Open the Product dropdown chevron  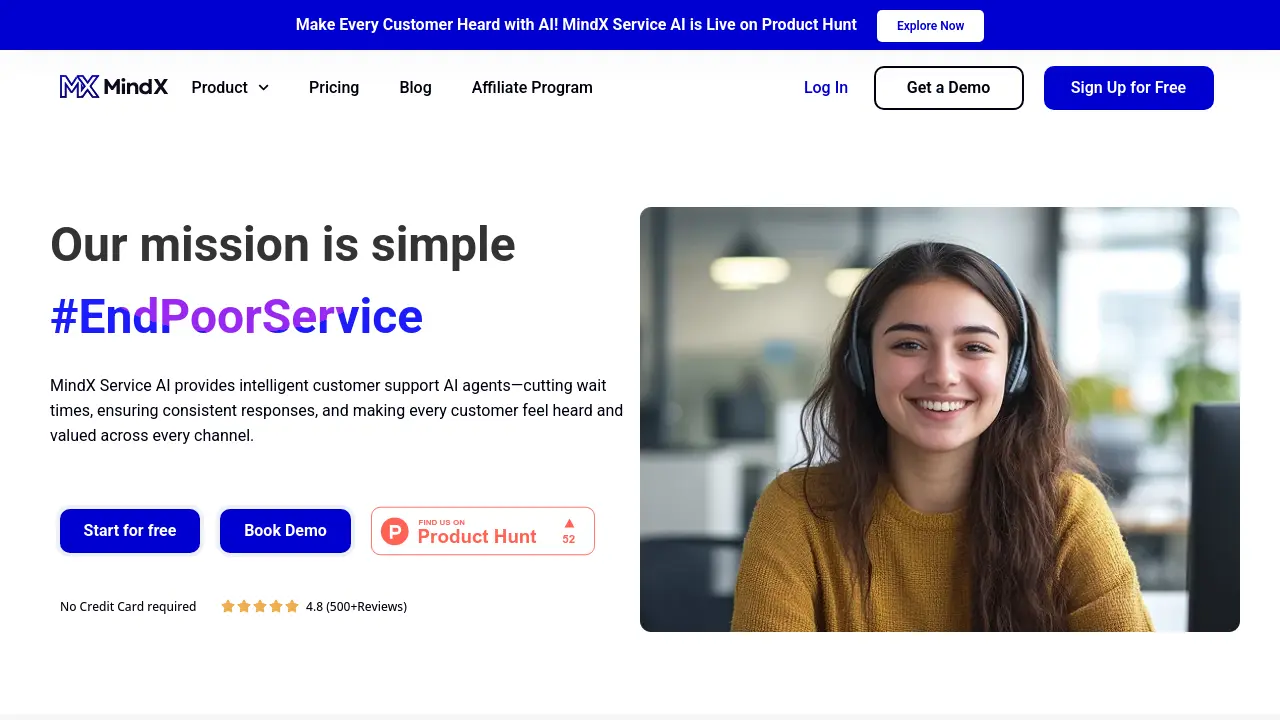pyautogui.click(x=265, y=88)
